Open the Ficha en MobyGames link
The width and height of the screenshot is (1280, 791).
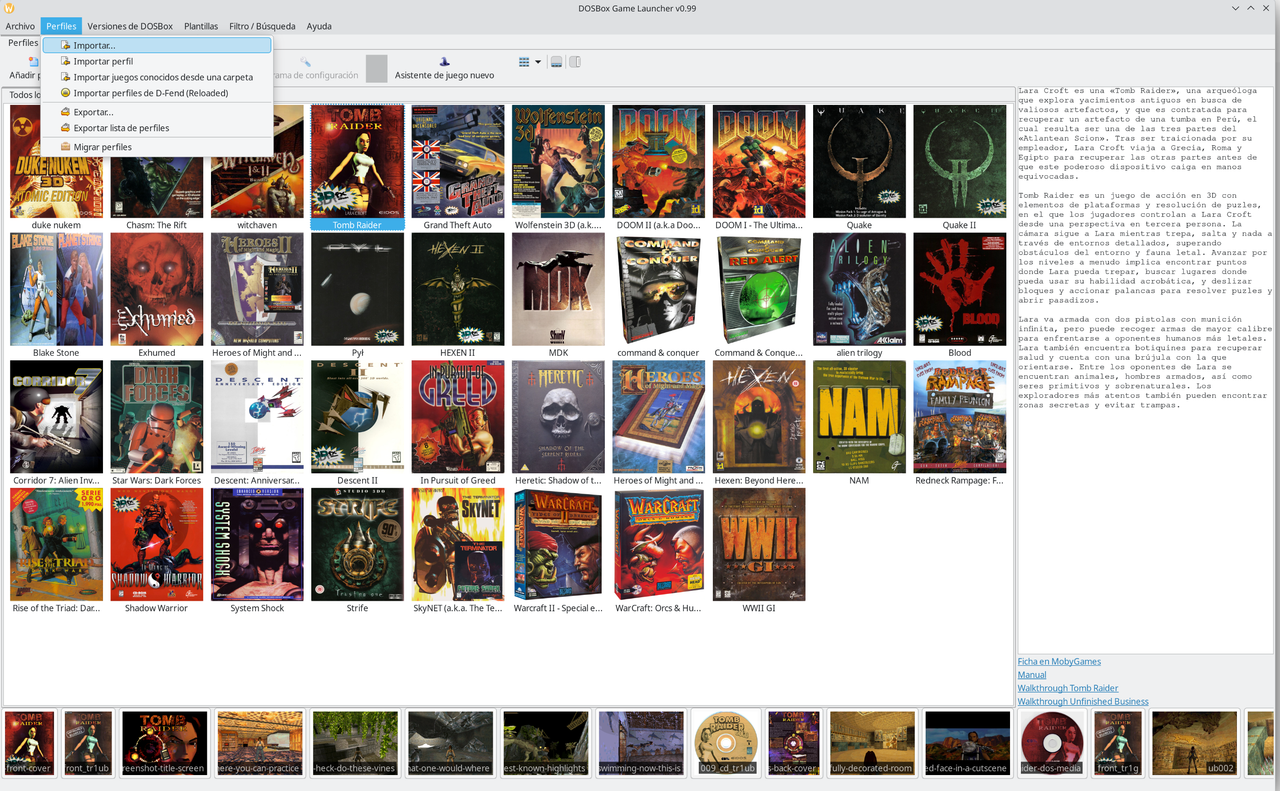tap(1059, 662)
